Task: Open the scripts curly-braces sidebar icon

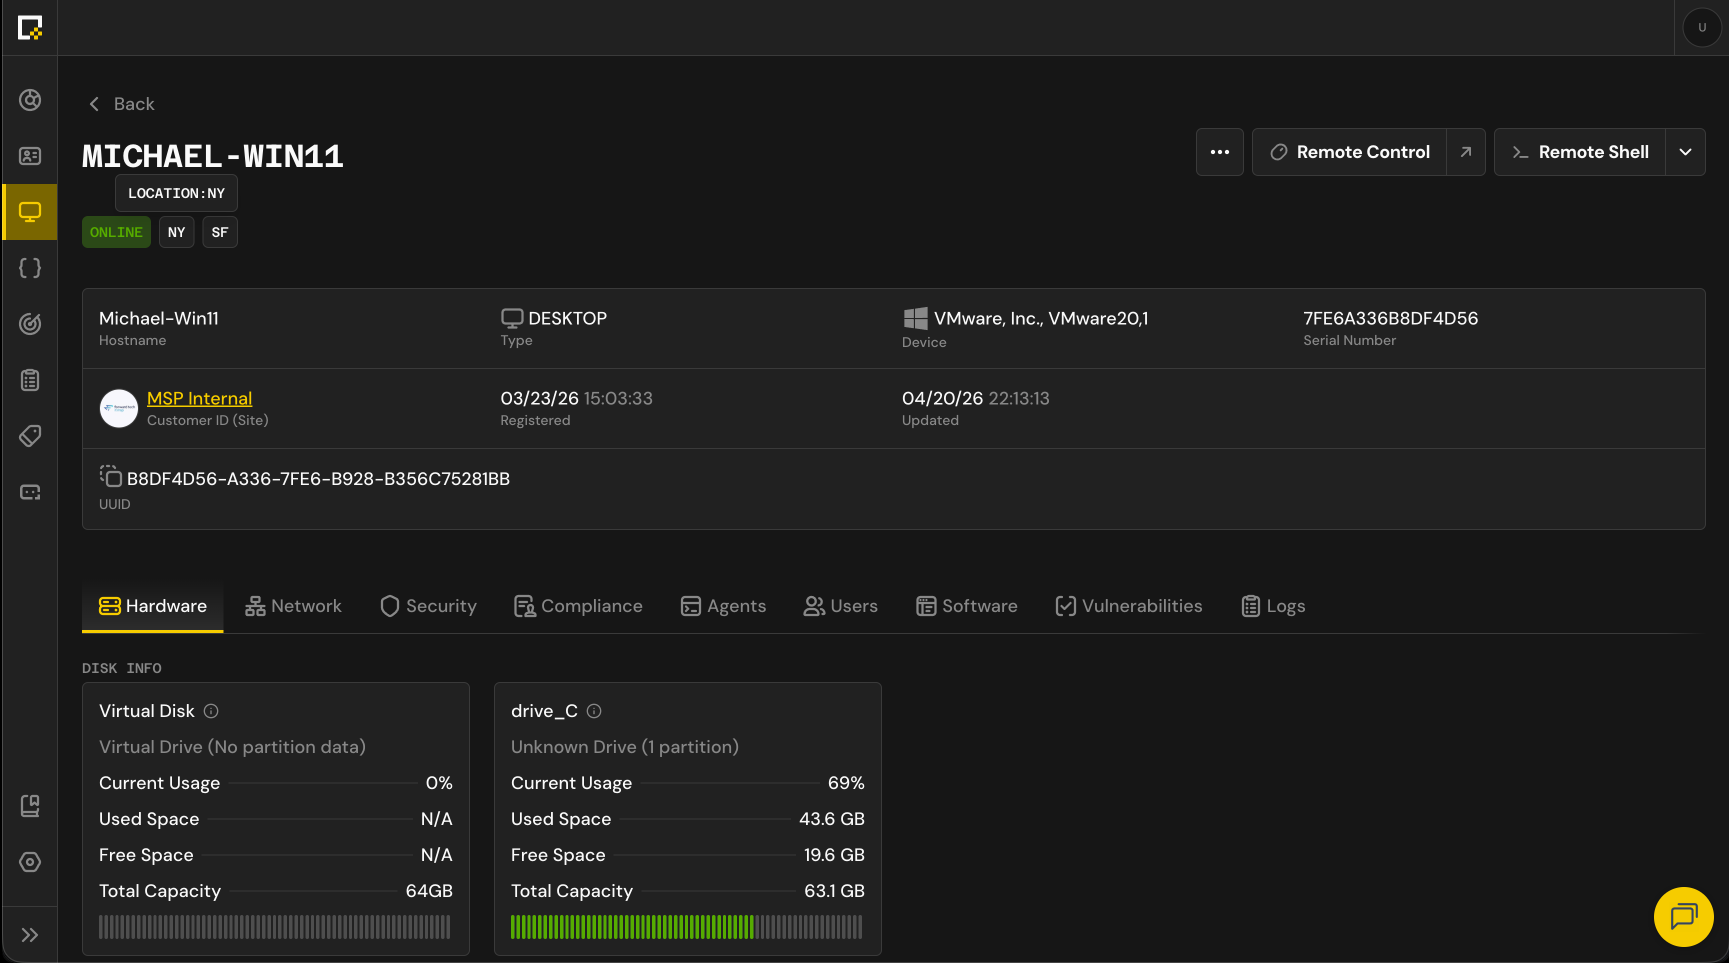Action: [30, 268]
